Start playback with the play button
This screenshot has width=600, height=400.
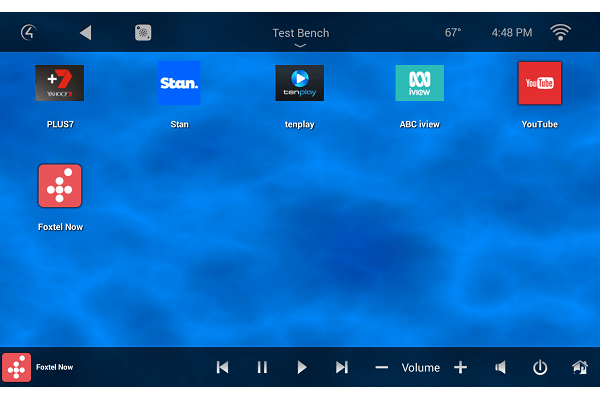coord(302,367)
